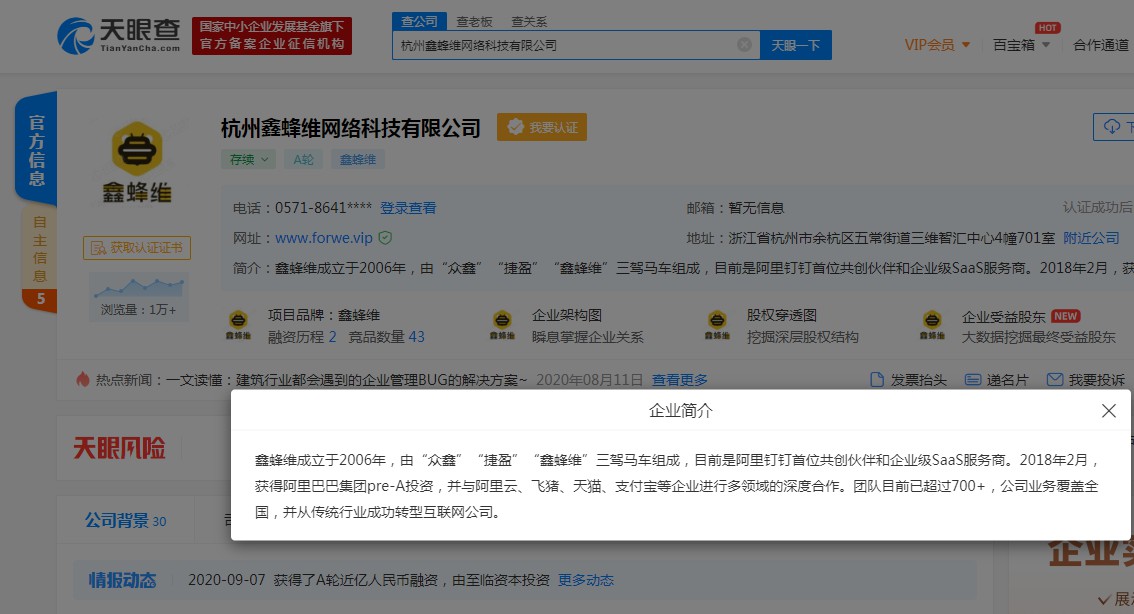This screenshot has height=614, width=1134.
Task: Click the 我要认证 button
Action: (542, 127)
